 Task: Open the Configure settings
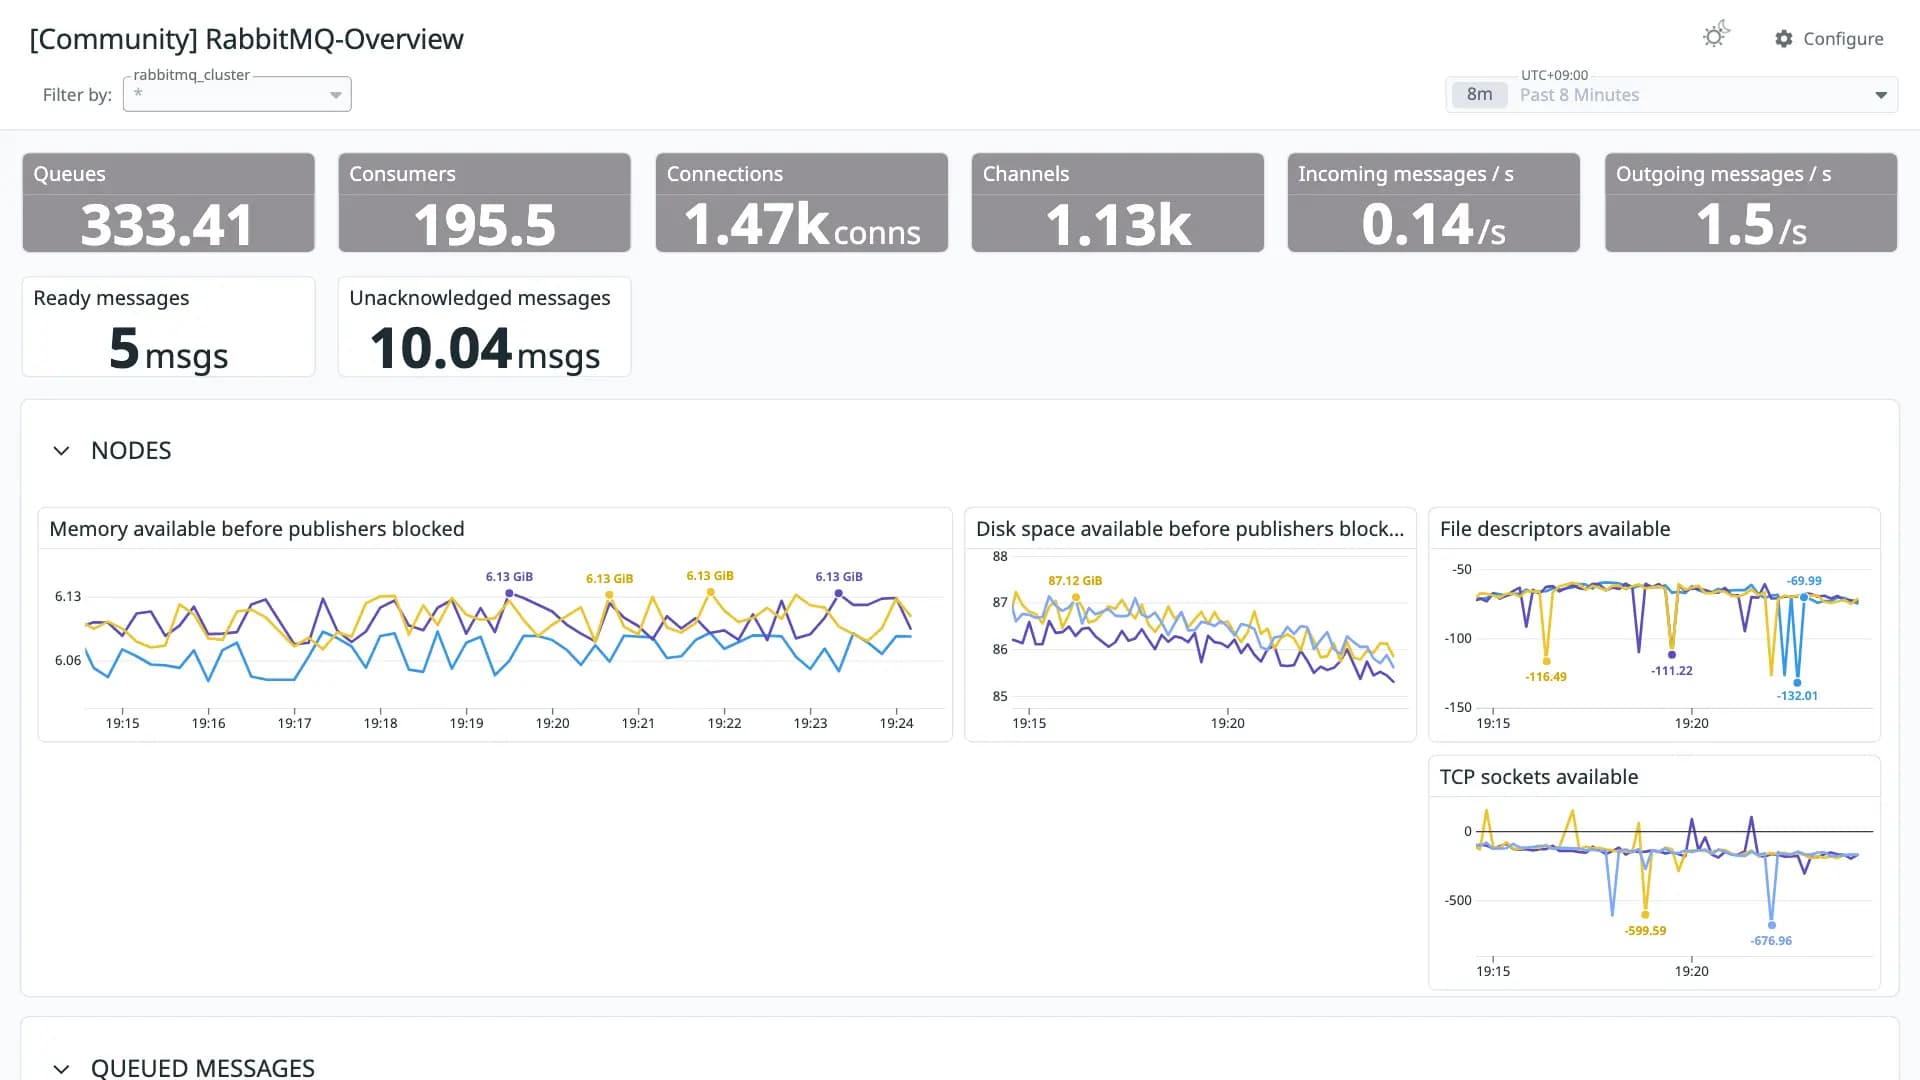coord(1829,38)
